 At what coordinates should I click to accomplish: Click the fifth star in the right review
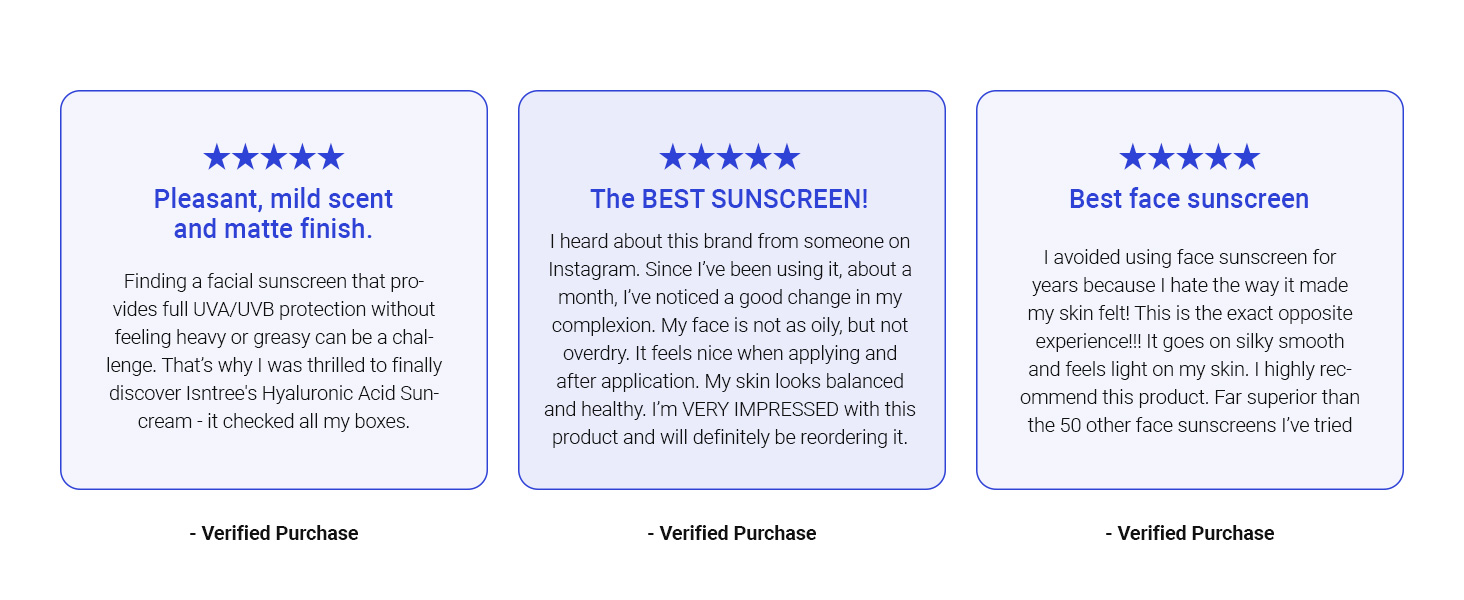[x=1246, y=157]
